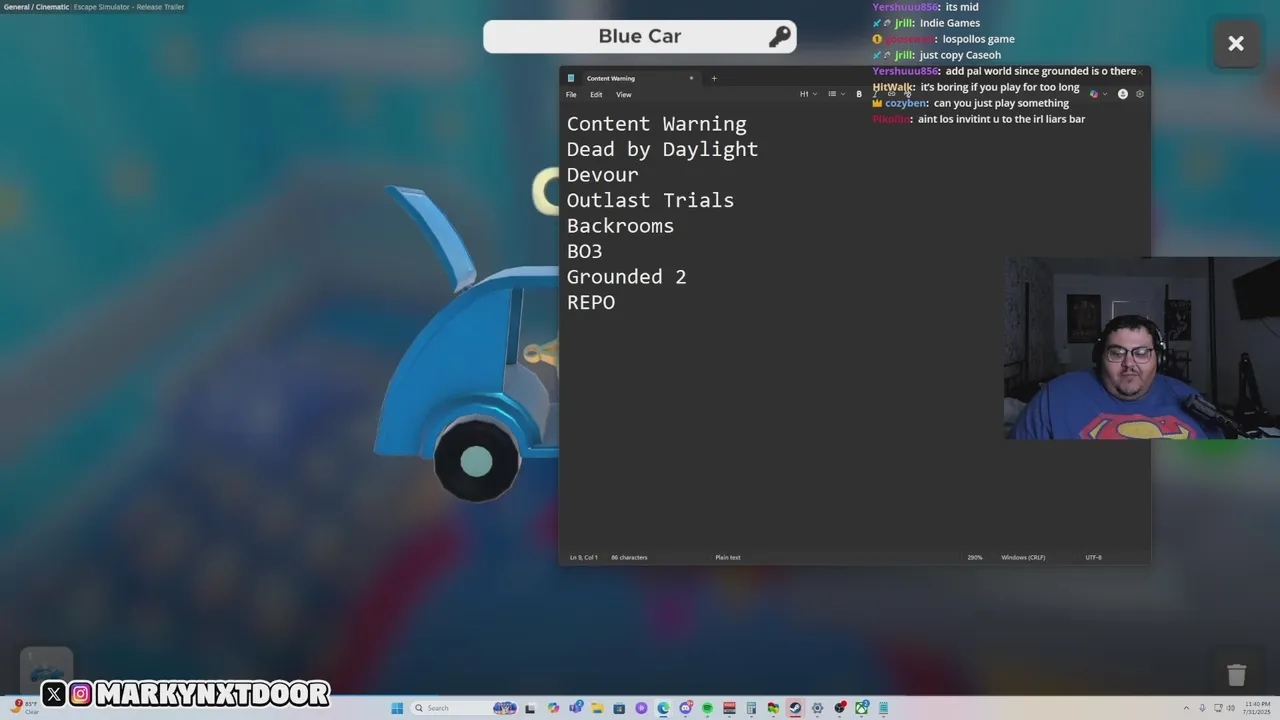Click the '86 characters' status entry
The width and height of the screenshot is (1280, 720).
tap(629, 557)
